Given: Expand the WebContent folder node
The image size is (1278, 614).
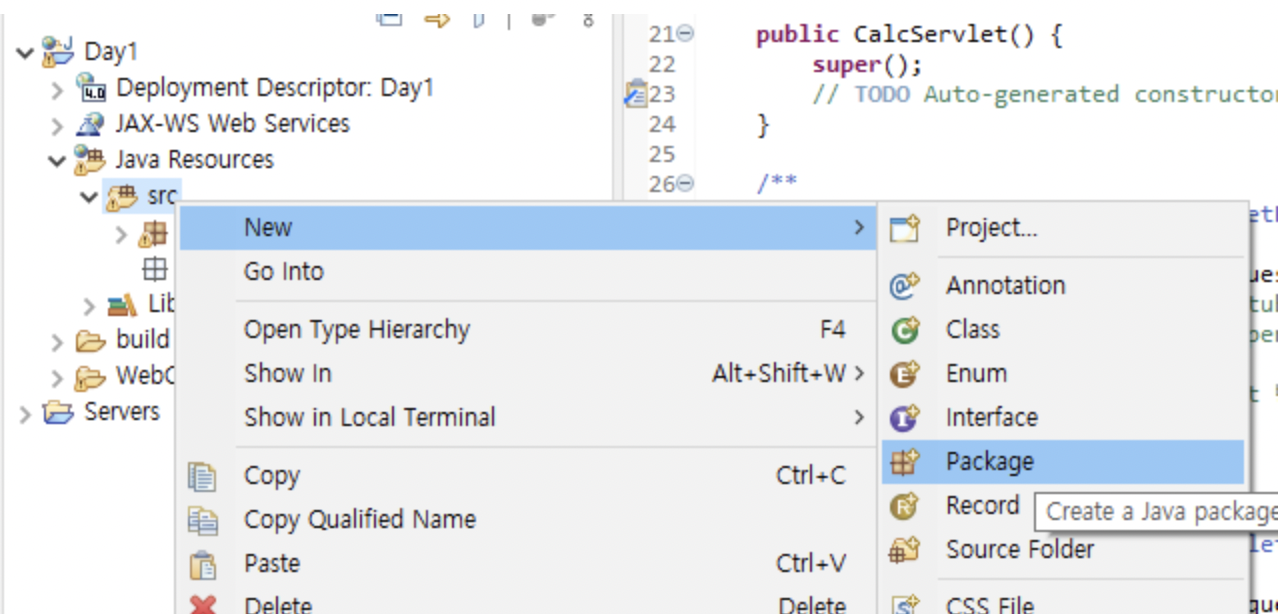Looking at the screenshot, I should click(57, 378).
